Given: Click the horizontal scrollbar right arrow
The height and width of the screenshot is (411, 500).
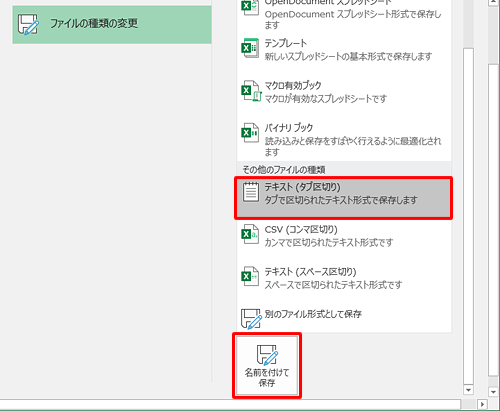Looking at the screenshot, I should coord(482,405).
